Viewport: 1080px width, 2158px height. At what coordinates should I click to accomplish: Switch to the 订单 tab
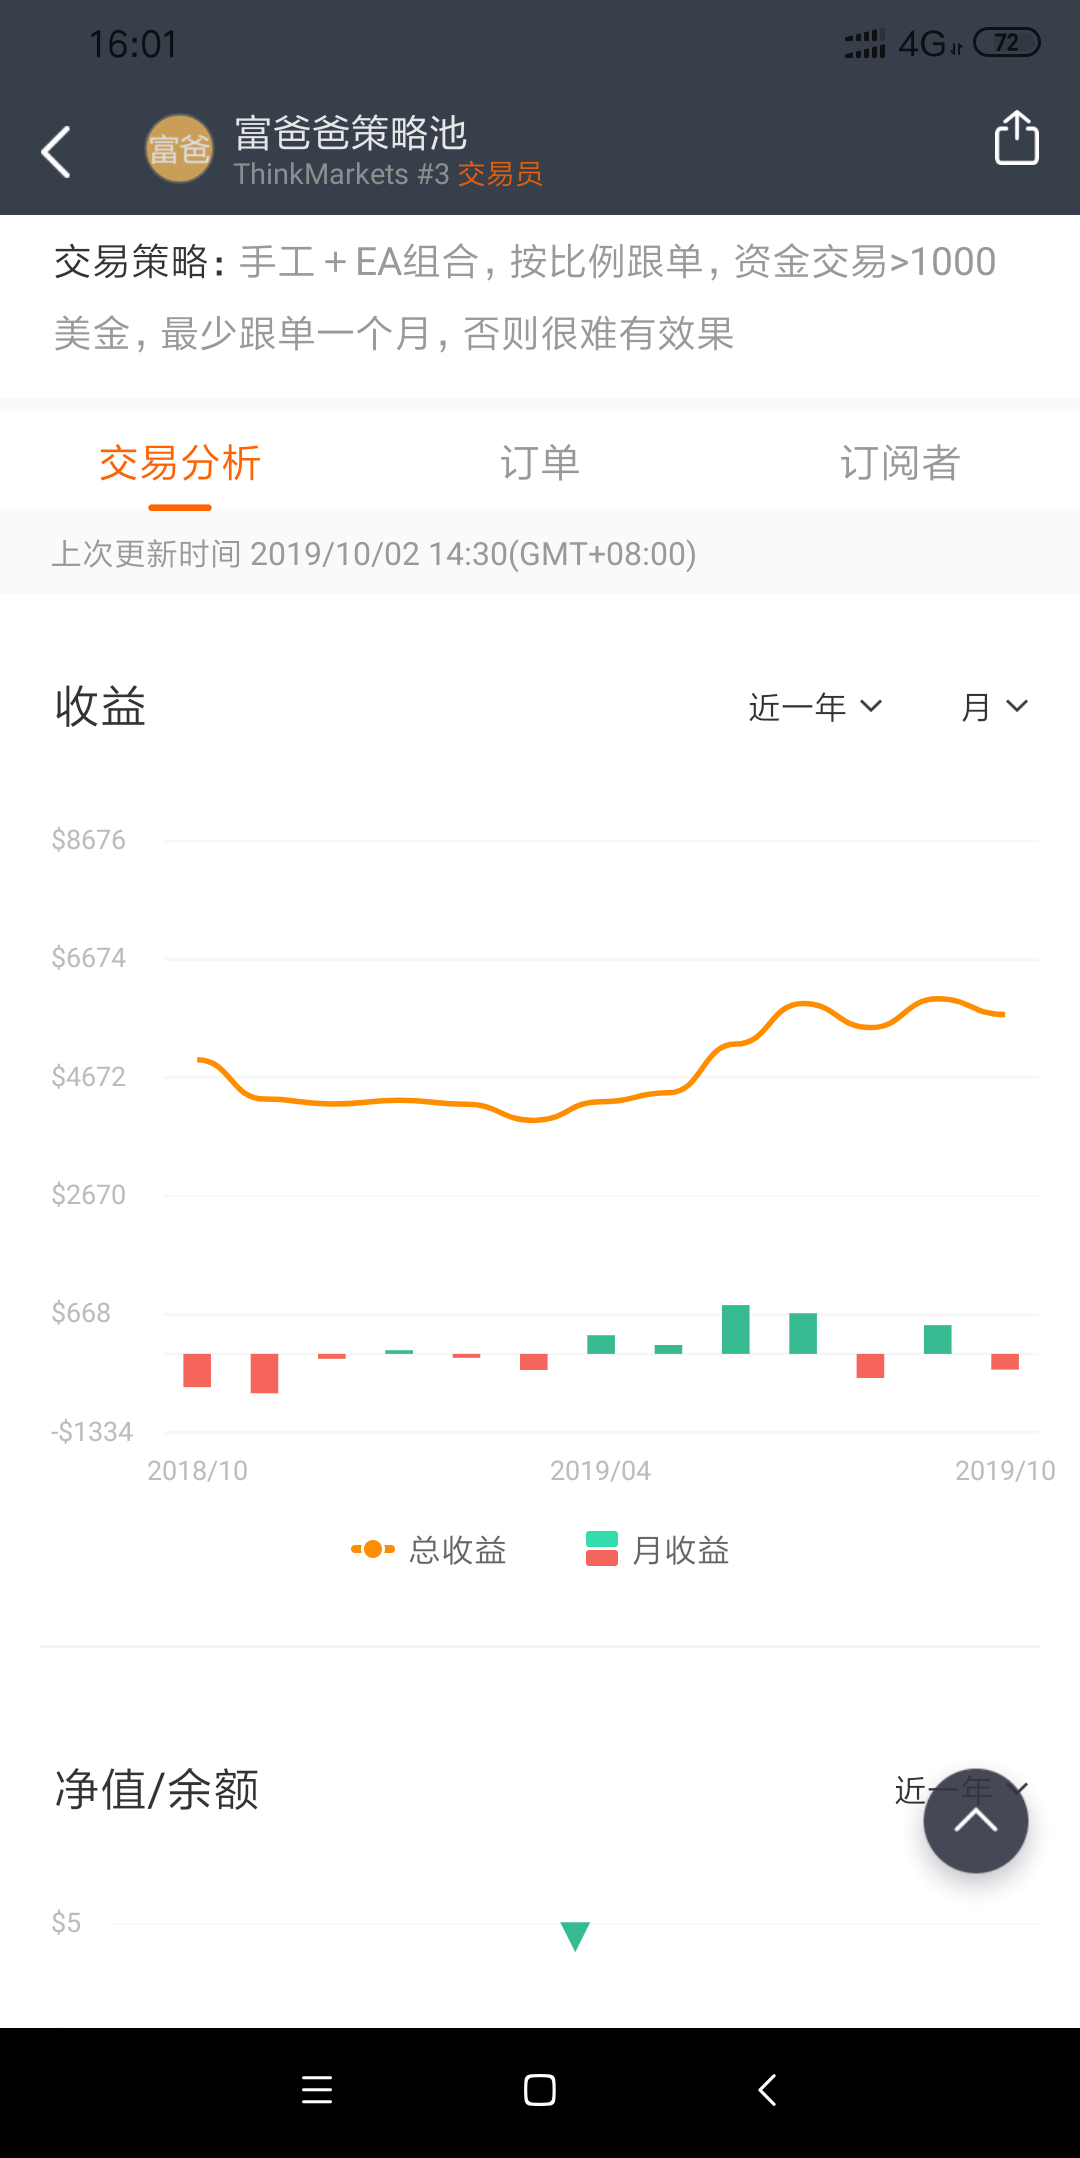(540, 463)
